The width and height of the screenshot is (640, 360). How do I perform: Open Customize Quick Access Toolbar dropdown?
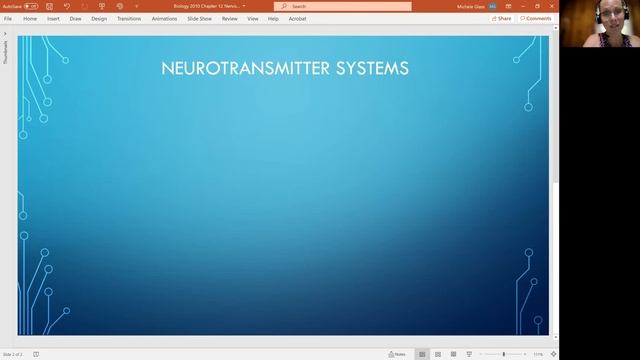coord(137,6)
